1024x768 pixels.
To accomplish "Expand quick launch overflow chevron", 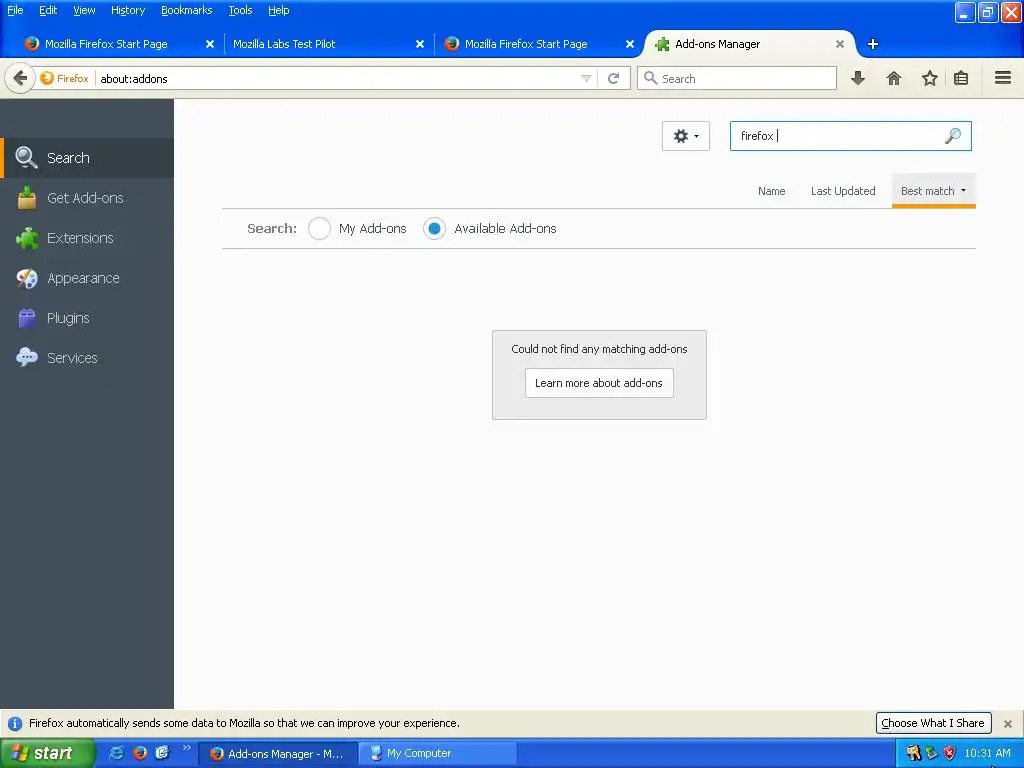I will point(187,748).
